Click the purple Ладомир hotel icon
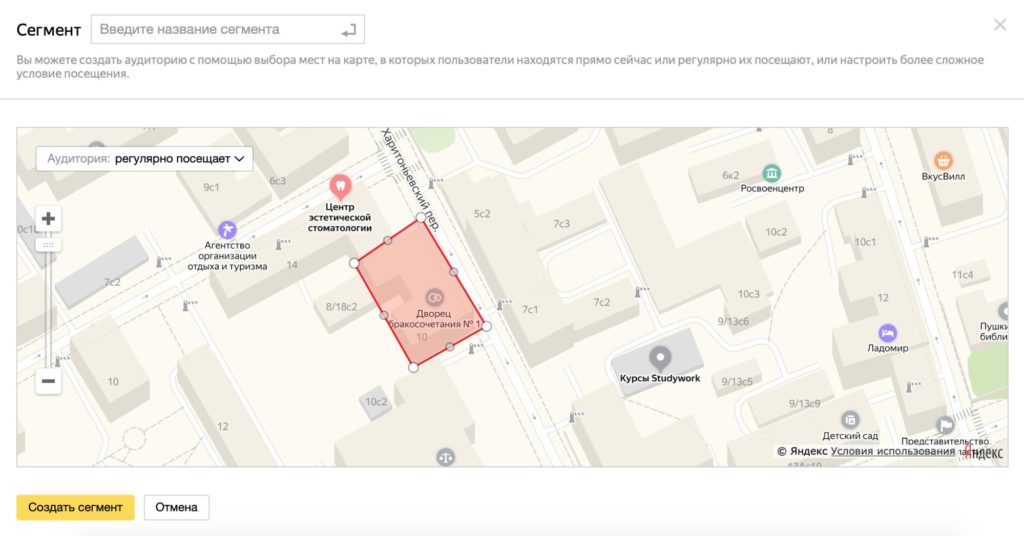 pos(886,333)
